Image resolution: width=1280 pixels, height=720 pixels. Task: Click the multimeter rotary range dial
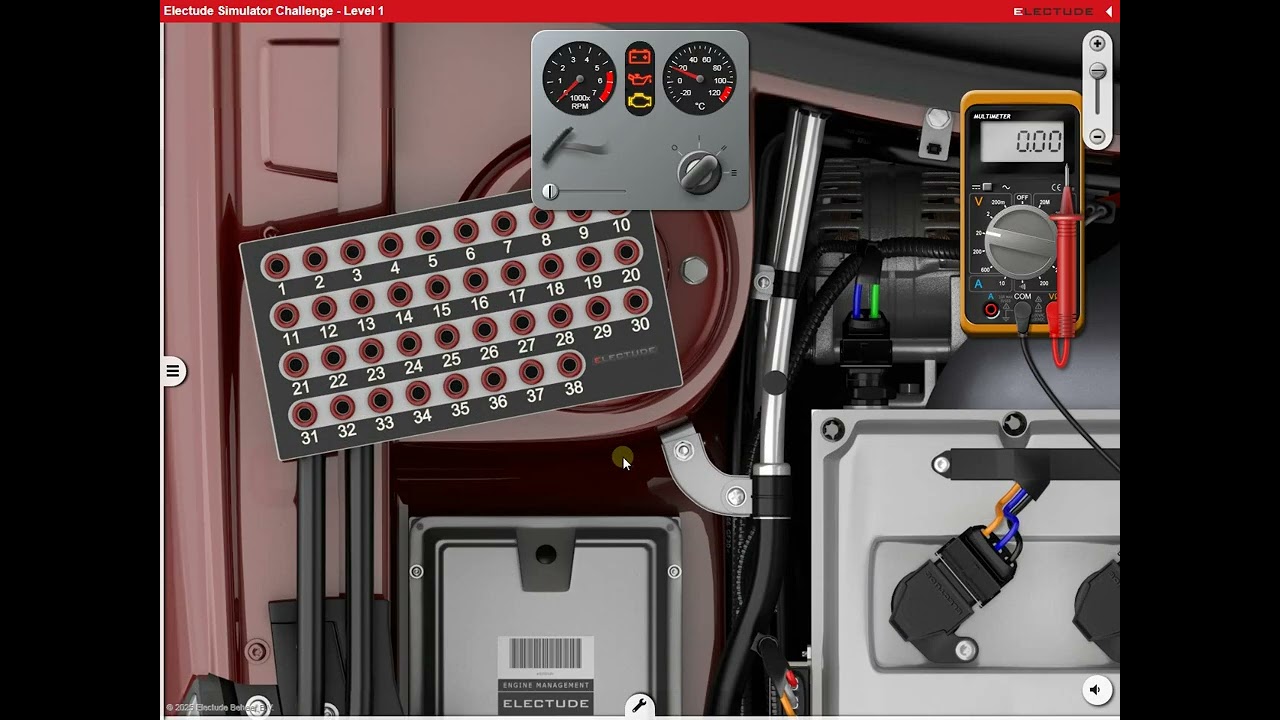pyautogui.click(x=1020, y=241)
